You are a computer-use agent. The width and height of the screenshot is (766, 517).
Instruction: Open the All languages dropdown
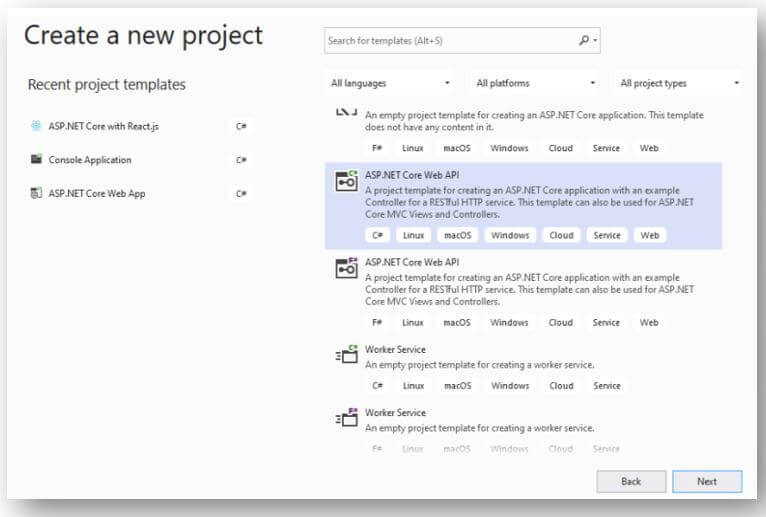click(390, 83)
